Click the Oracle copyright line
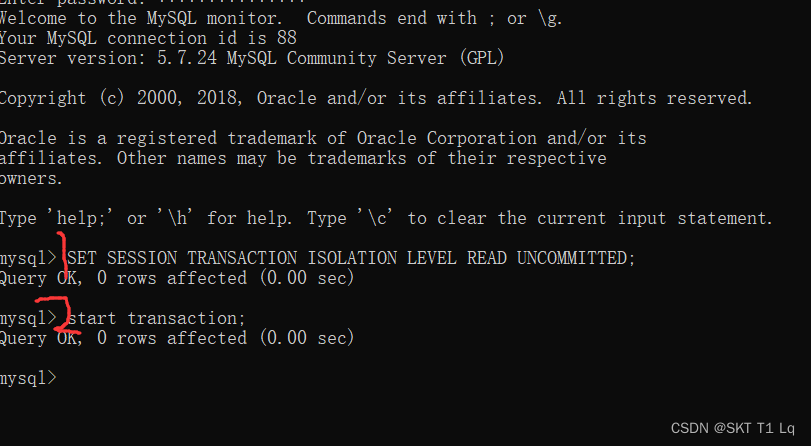 click(376, 98)
